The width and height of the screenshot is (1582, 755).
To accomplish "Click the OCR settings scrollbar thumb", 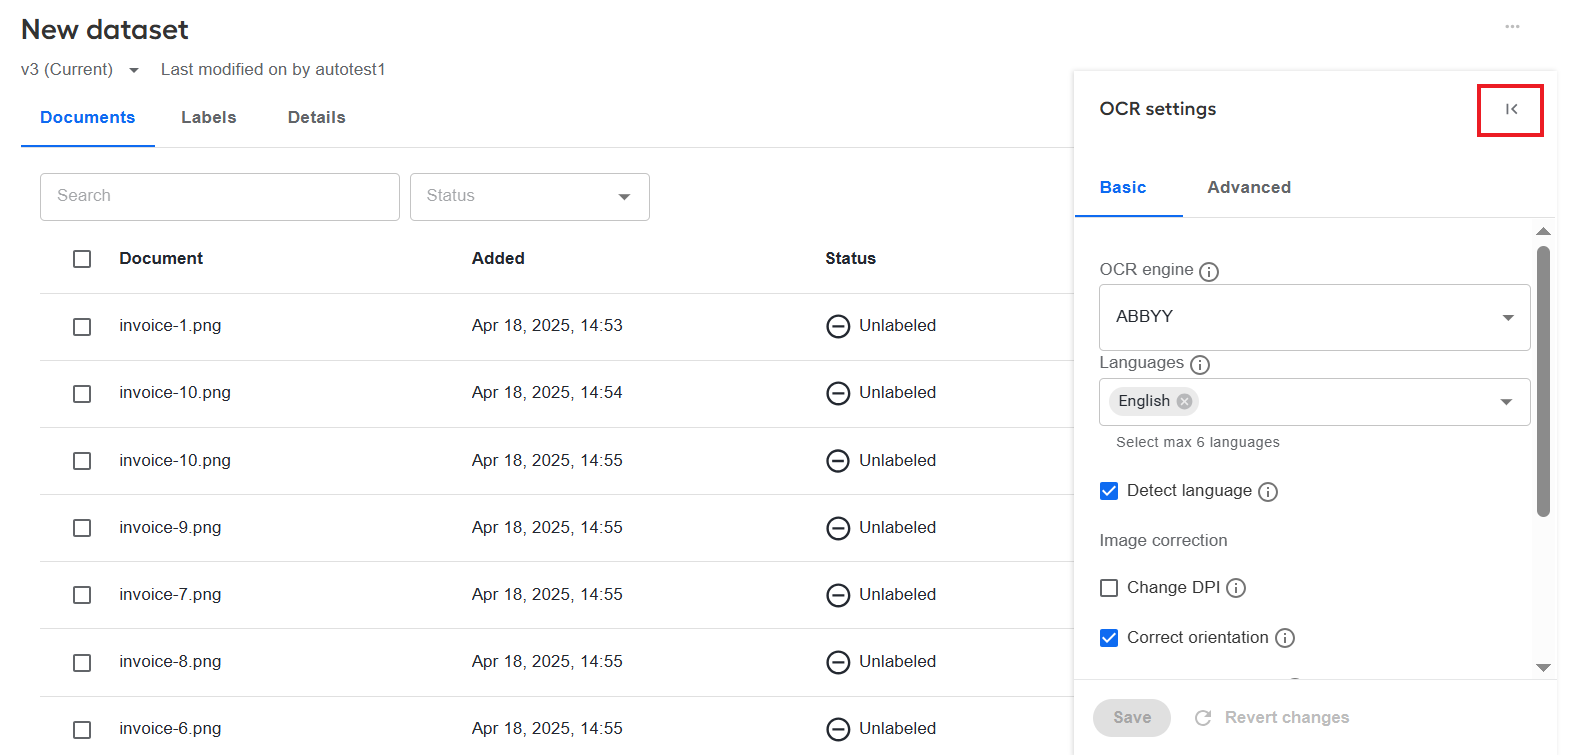I will (1543, 381).
